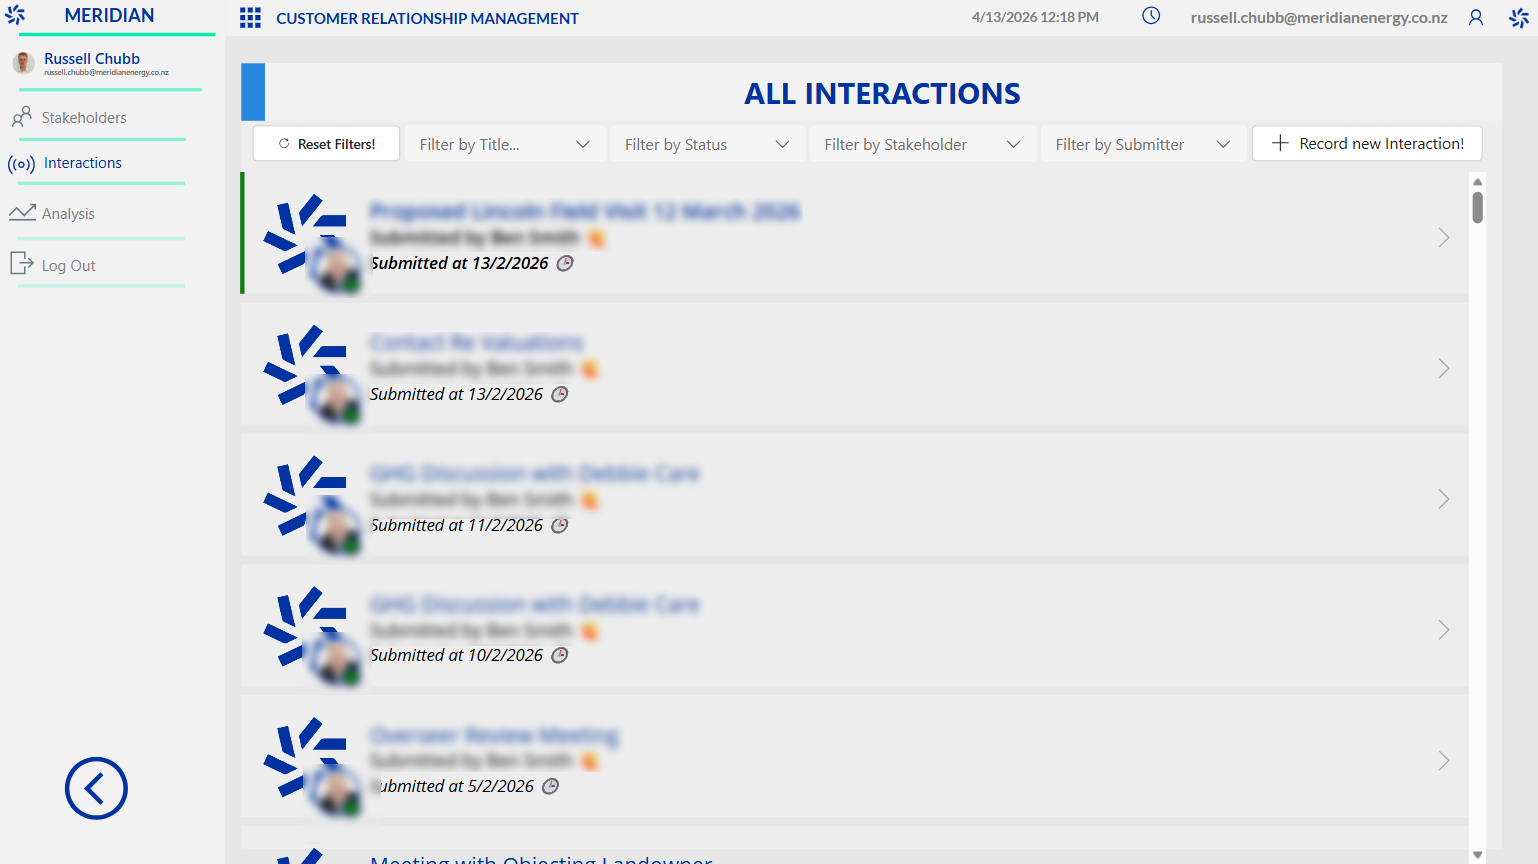The height and width of the screenshot is (864, 1538).
Task: Open the Filter by Stakeholder dropdown
Action: point(922,144)
